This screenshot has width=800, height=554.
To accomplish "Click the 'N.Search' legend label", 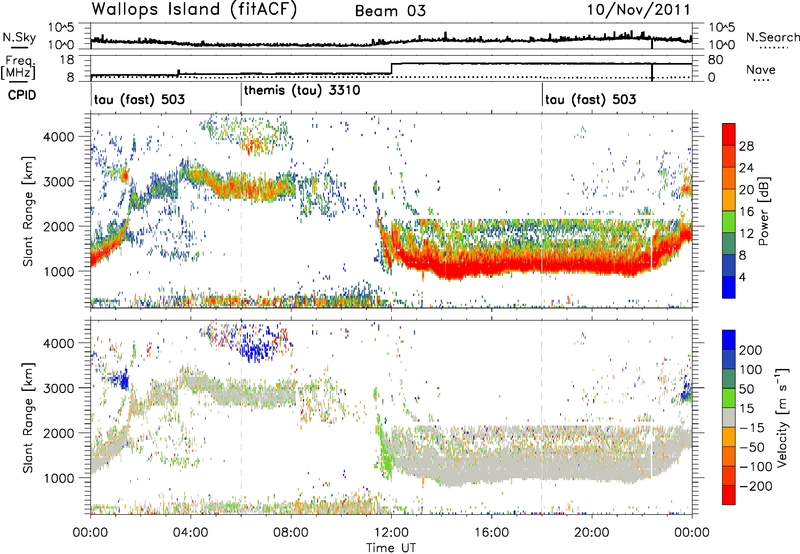I will (772, 37).
